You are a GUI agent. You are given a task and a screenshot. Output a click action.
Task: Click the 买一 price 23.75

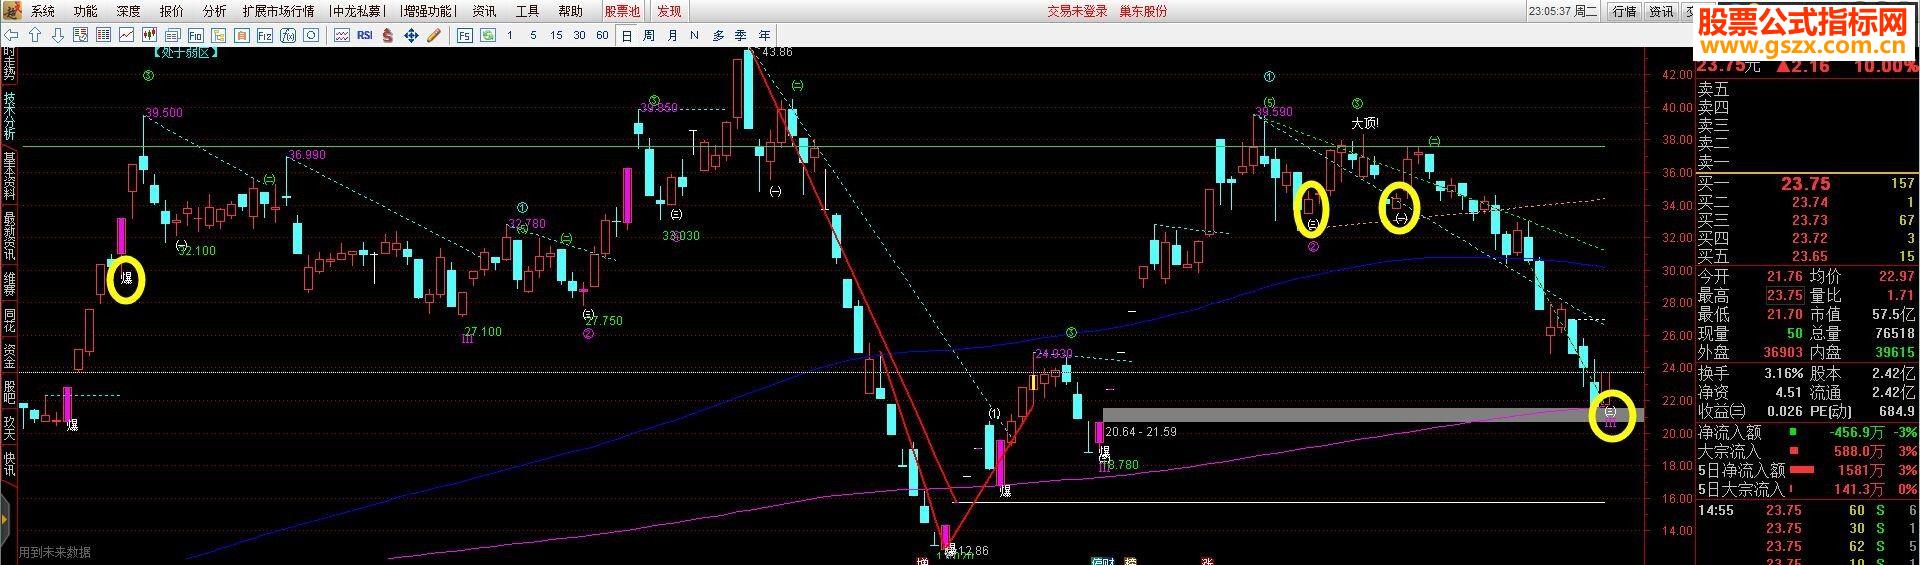pos(1805,184)
